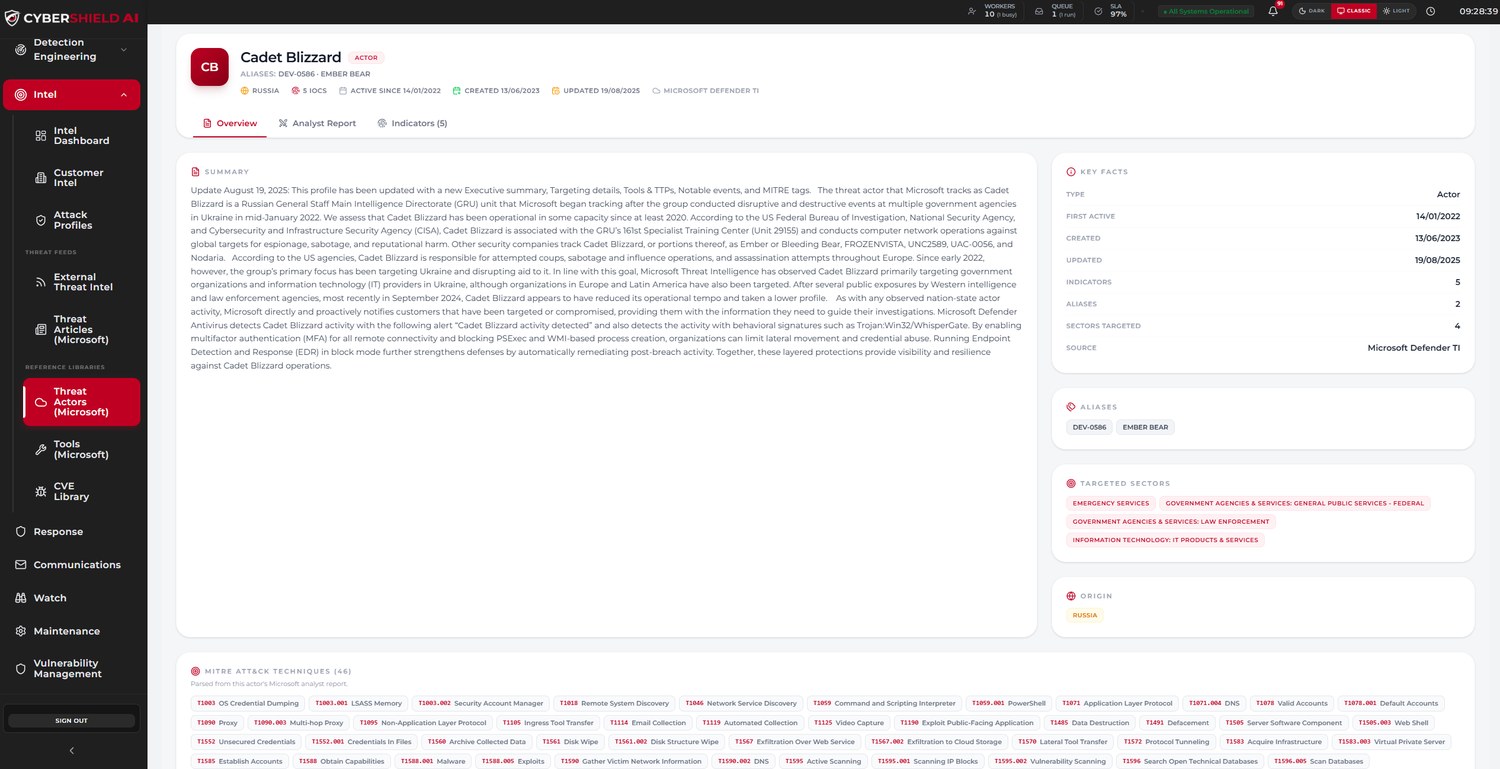Open Threat Actors (Microsoft) in sidebar

82,402
